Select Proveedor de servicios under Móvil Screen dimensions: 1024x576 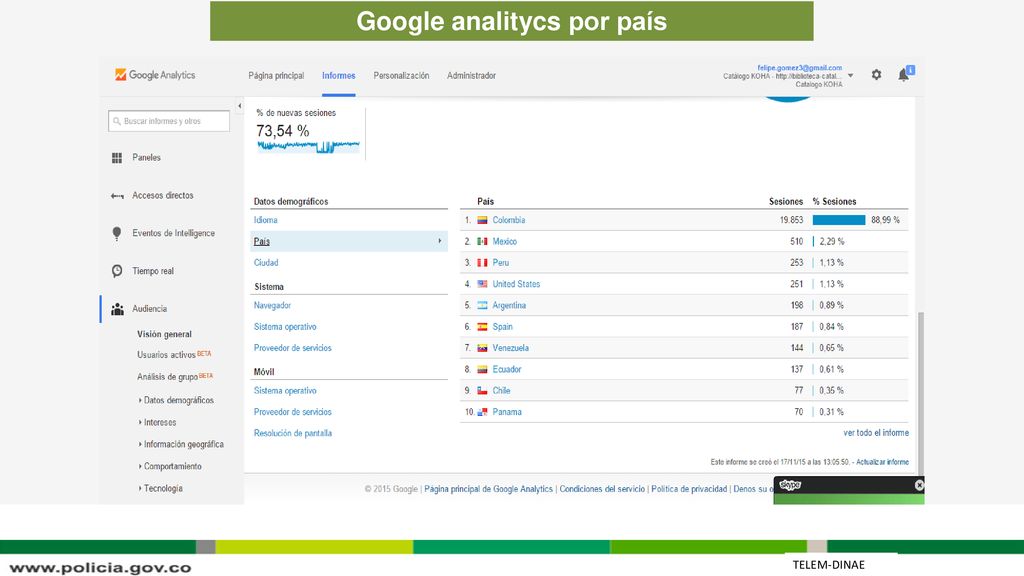293,412
